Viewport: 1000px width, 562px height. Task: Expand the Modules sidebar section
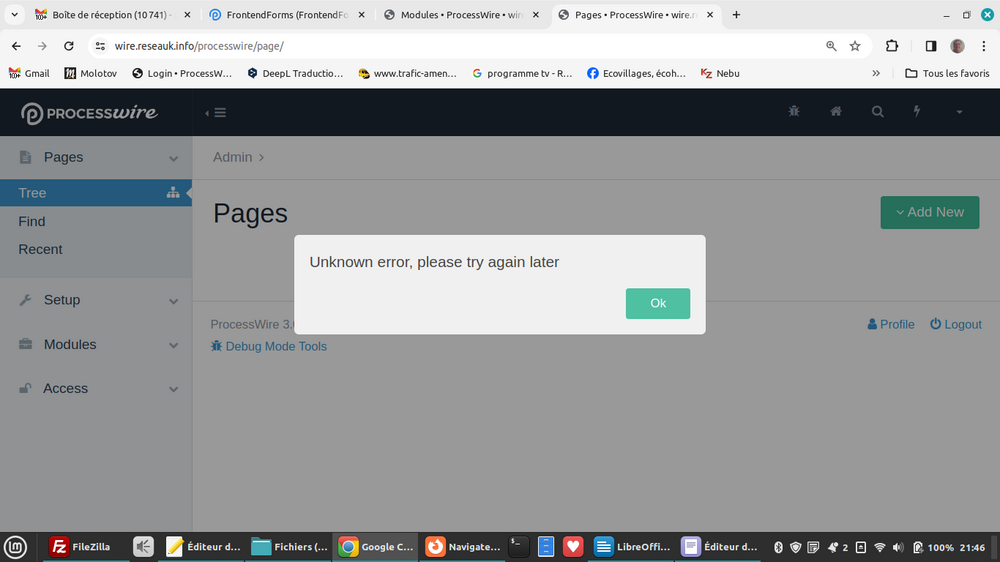click(96, 344)
